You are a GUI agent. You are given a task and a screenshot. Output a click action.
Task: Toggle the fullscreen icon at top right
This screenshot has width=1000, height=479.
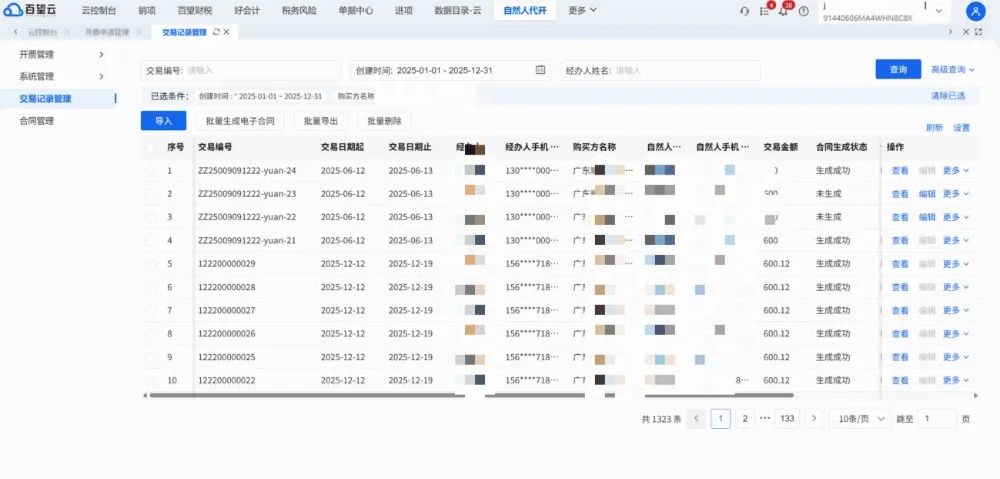click(x=979, y=31)
